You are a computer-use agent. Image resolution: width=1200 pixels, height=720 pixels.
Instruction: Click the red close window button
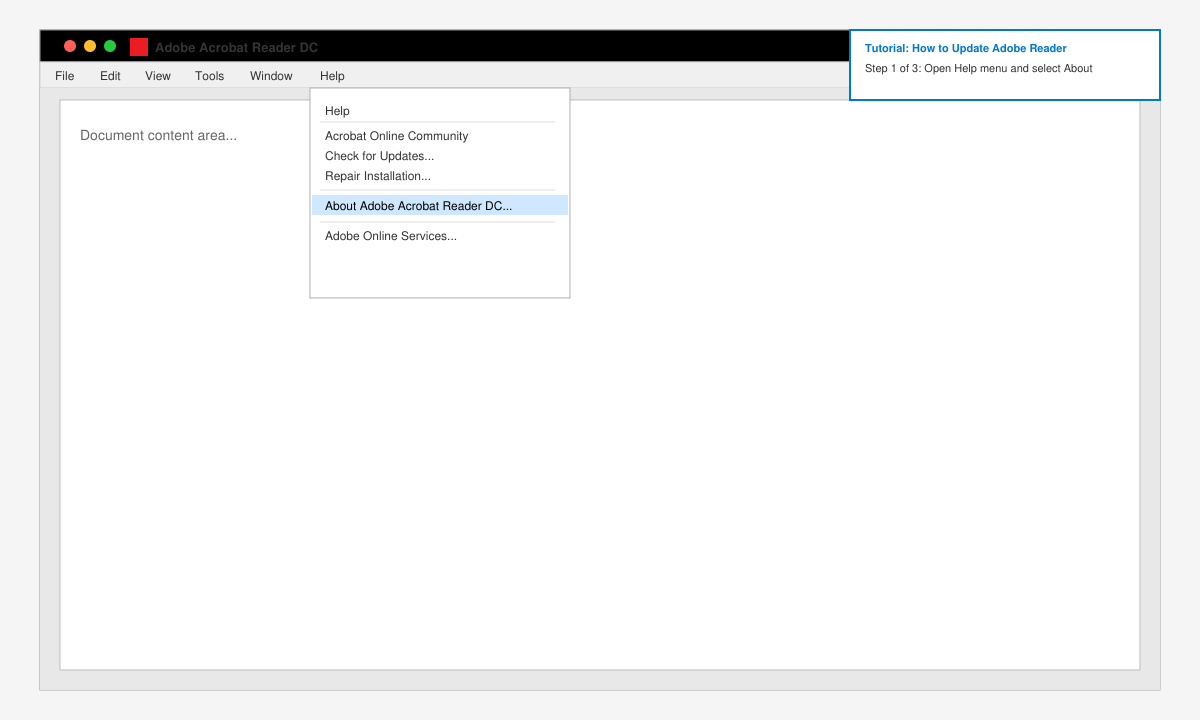click(x=70, y=46)
